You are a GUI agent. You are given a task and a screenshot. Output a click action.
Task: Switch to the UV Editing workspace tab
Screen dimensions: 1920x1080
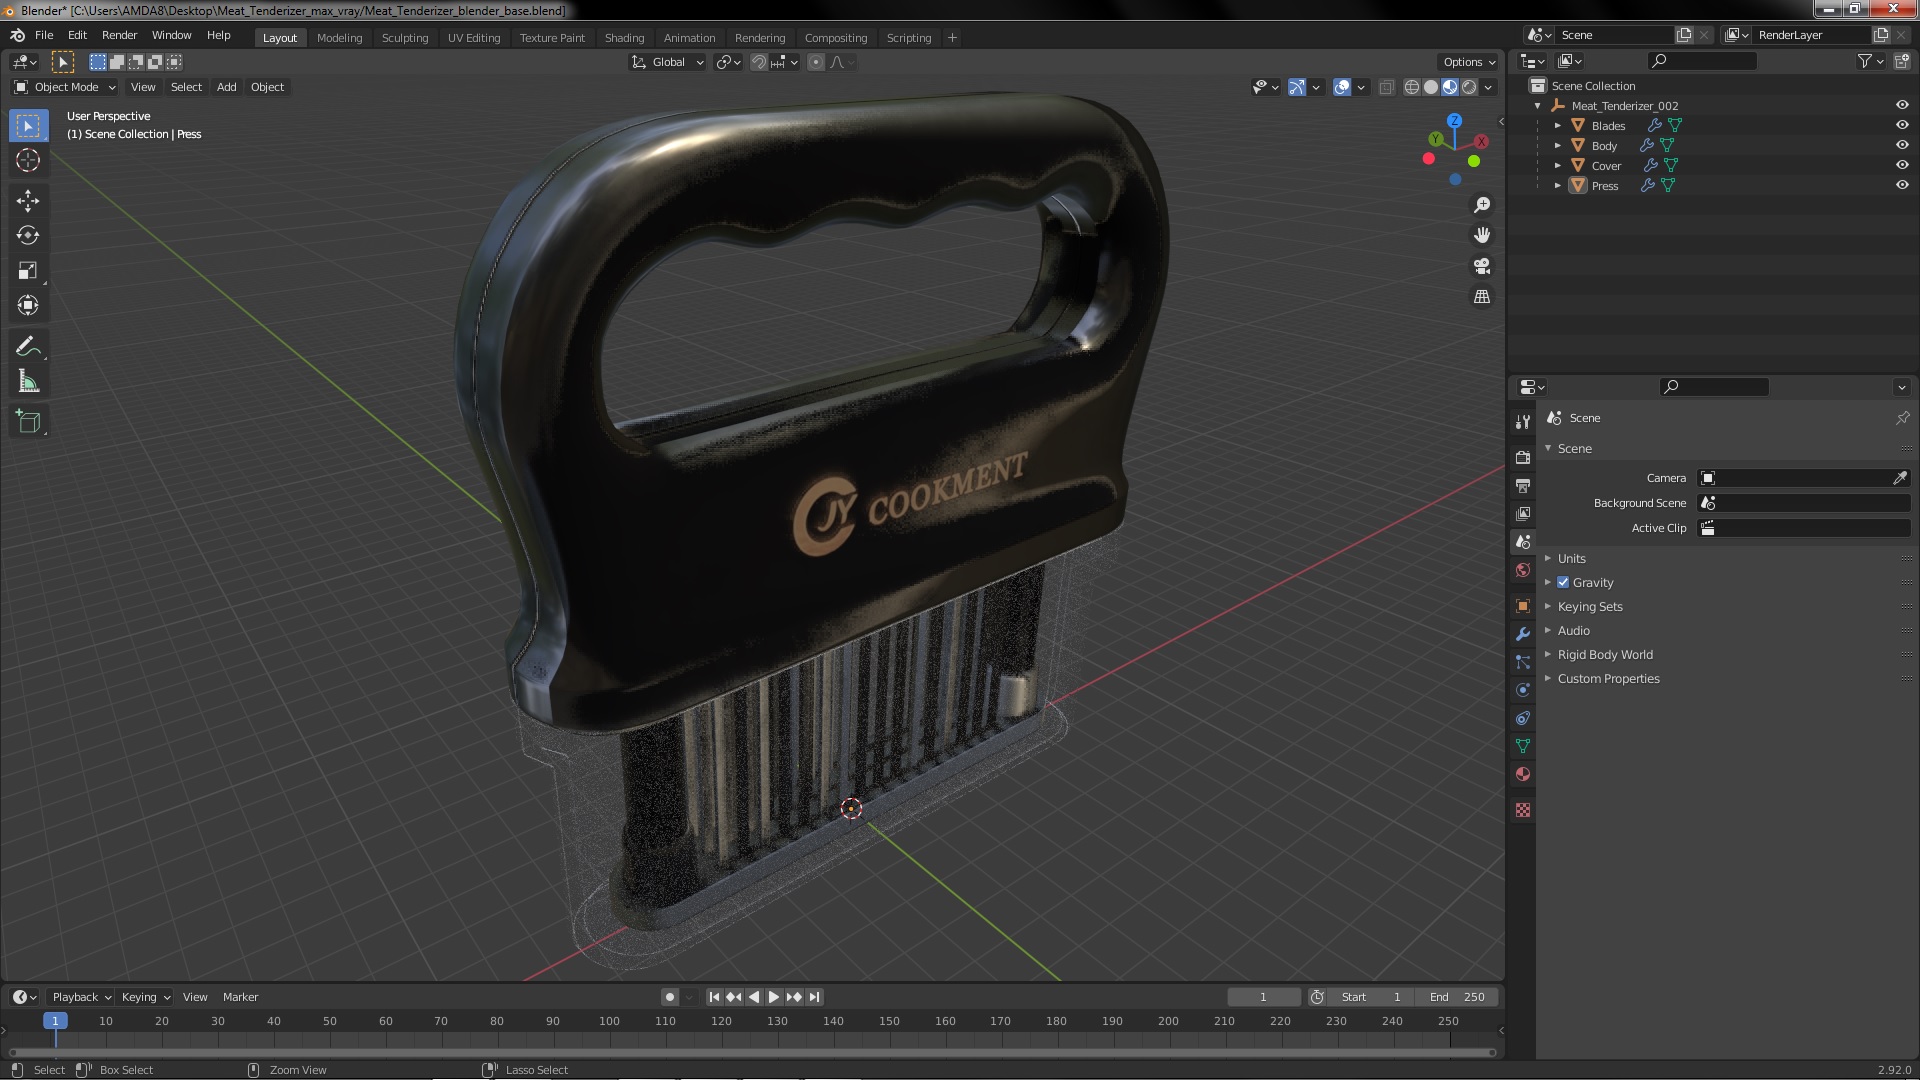click(x=474, y=38)
